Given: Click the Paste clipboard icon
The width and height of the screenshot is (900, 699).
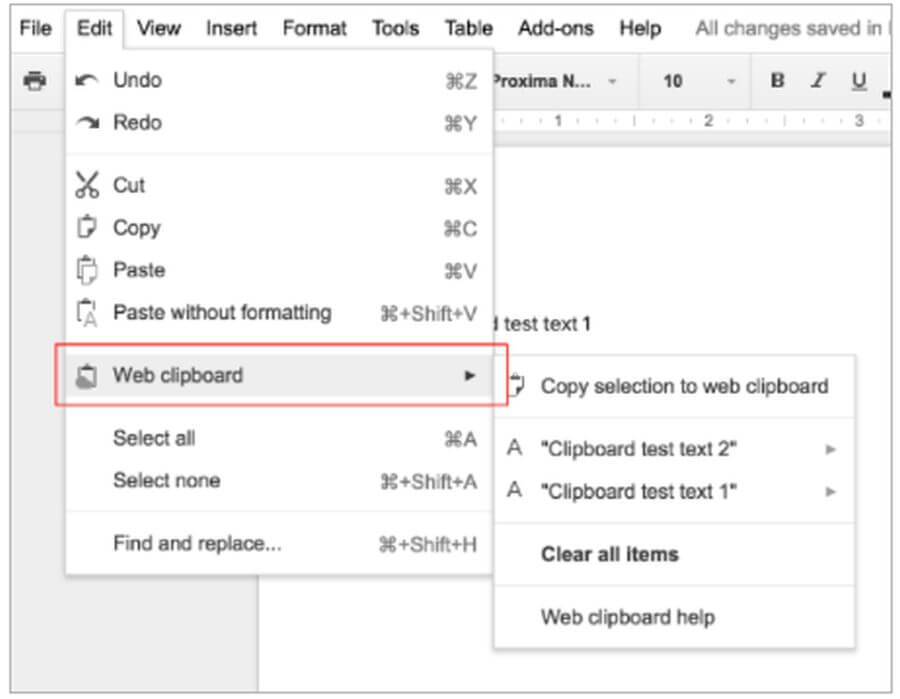Looking at the screenshot, I should [87, 270].
